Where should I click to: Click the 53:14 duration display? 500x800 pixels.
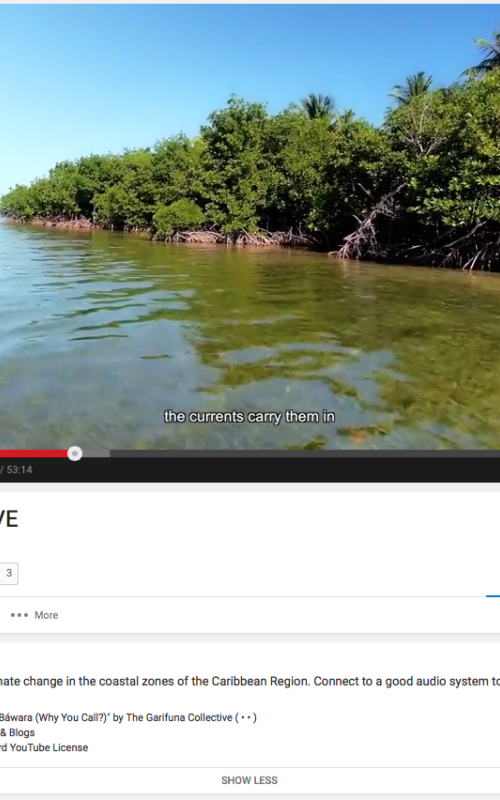click(x=19, y=469)
